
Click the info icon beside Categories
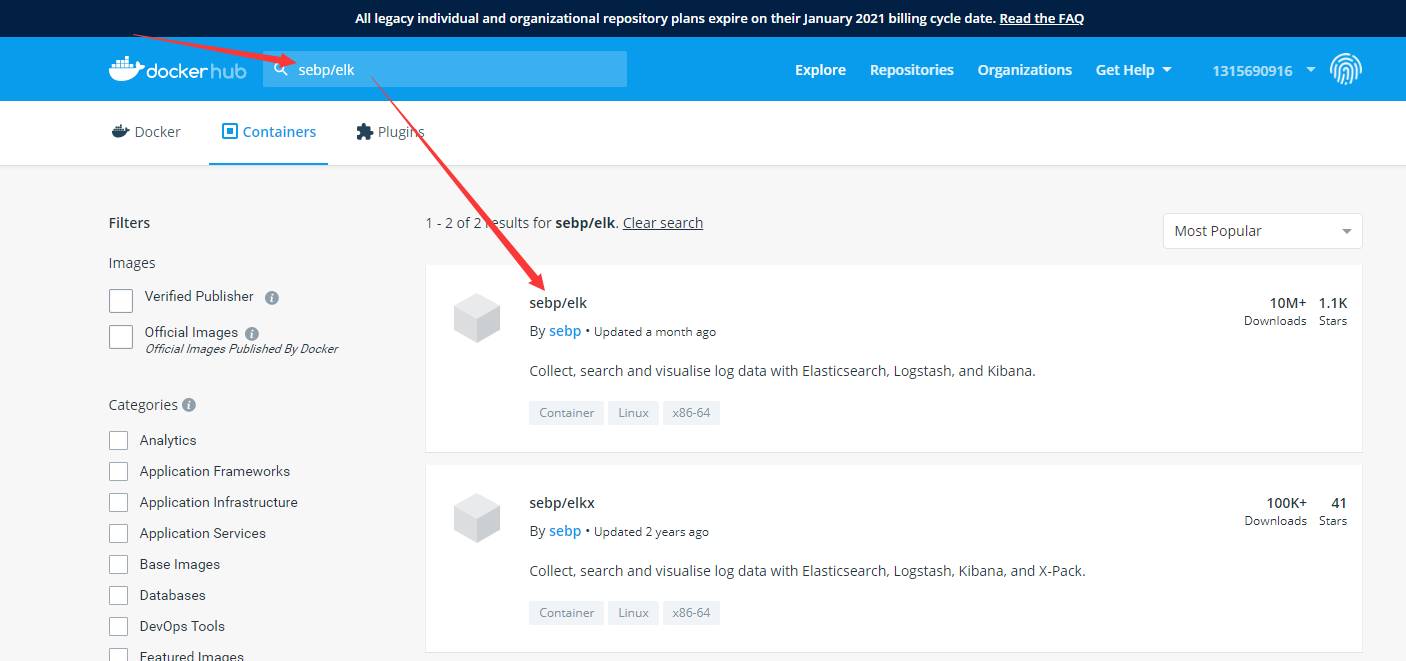pyautogui.click(x=189, y=405)
